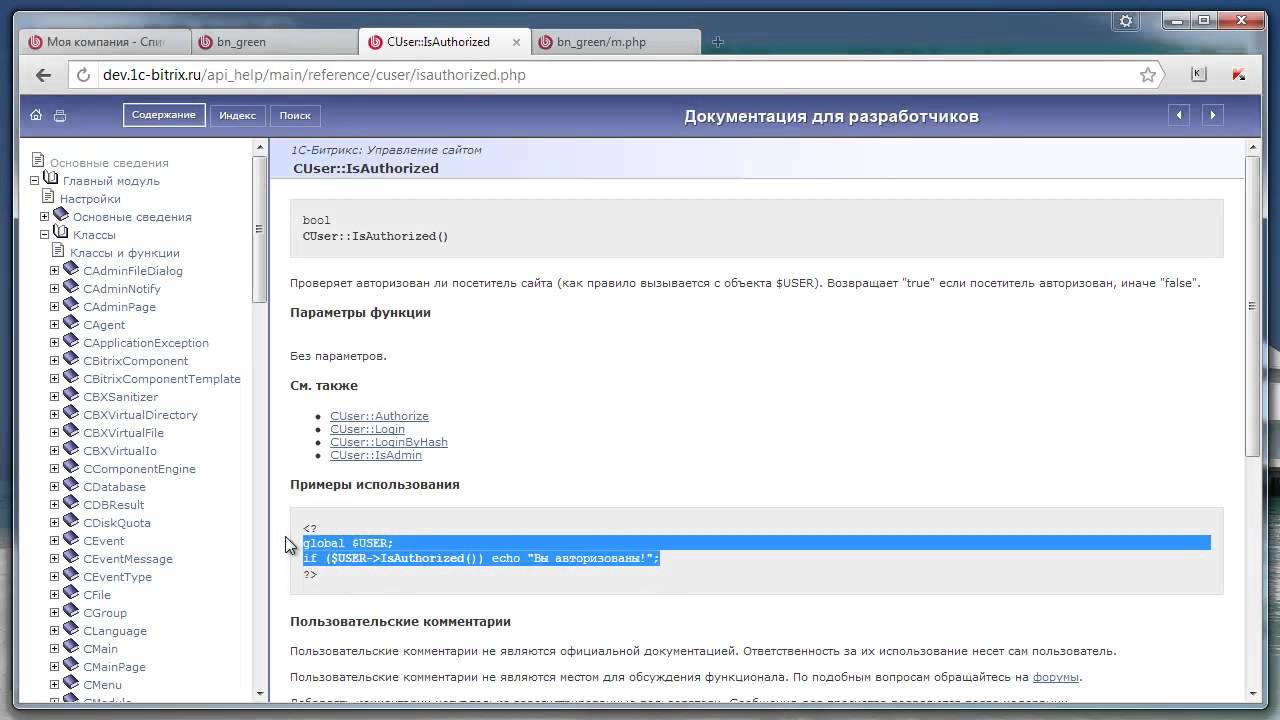Open the Содержание contents view
The height and width of the screenshot is (720, 1280).
click(x=164, y=115)
